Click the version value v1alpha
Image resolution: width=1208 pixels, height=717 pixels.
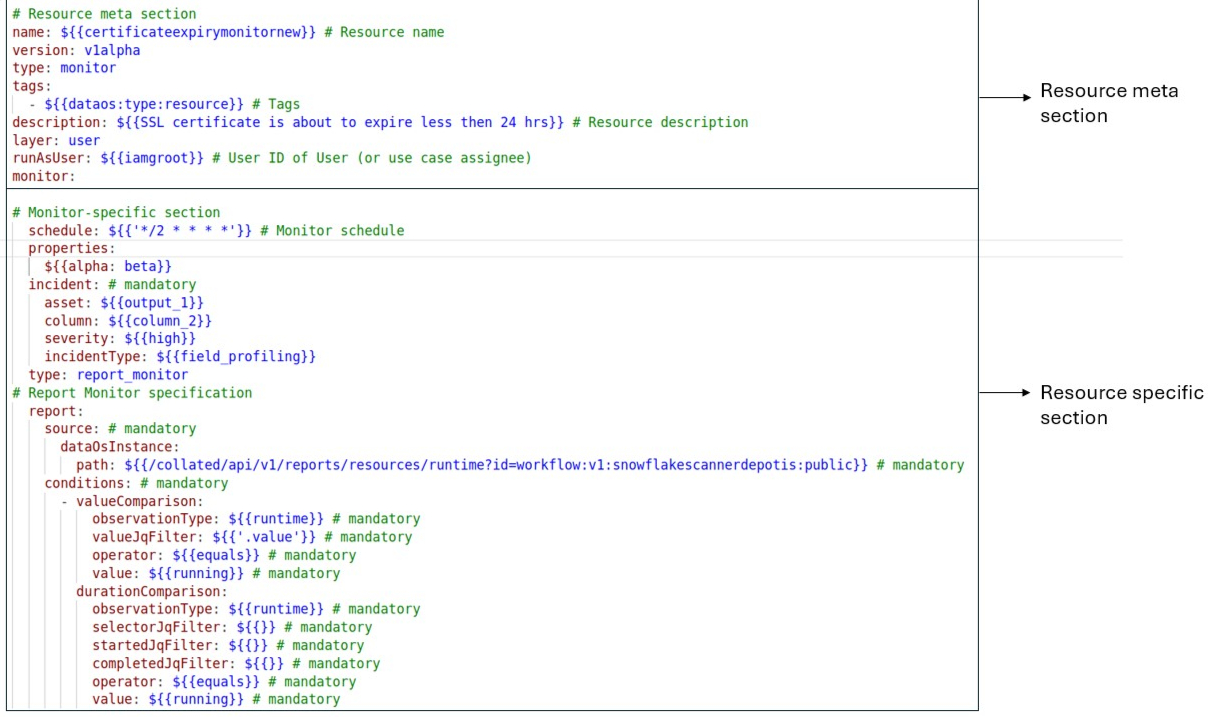pos(112,50)
